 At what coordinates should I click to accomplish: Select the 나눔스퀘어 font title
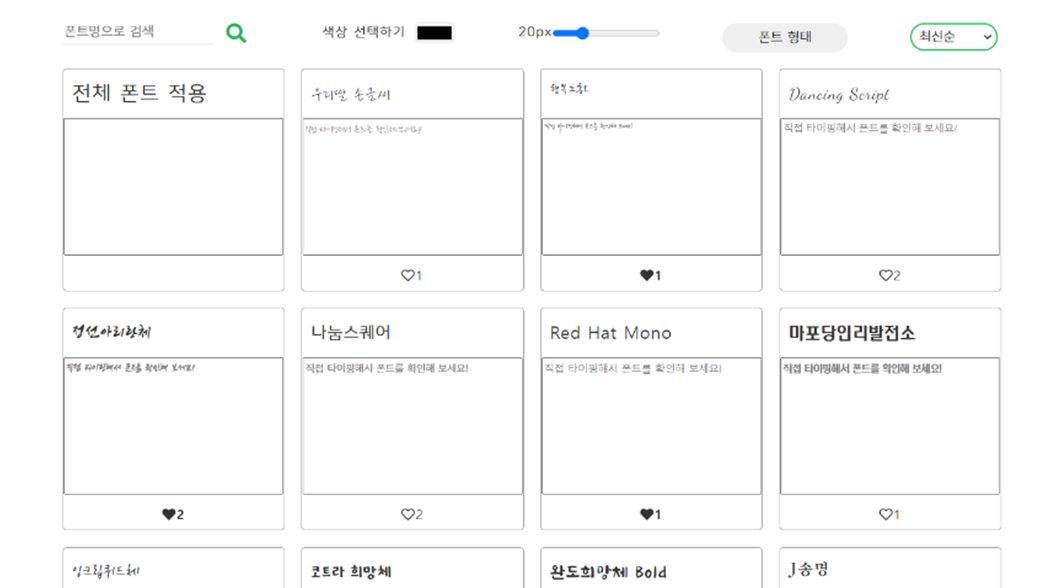(x=350, y=332)
